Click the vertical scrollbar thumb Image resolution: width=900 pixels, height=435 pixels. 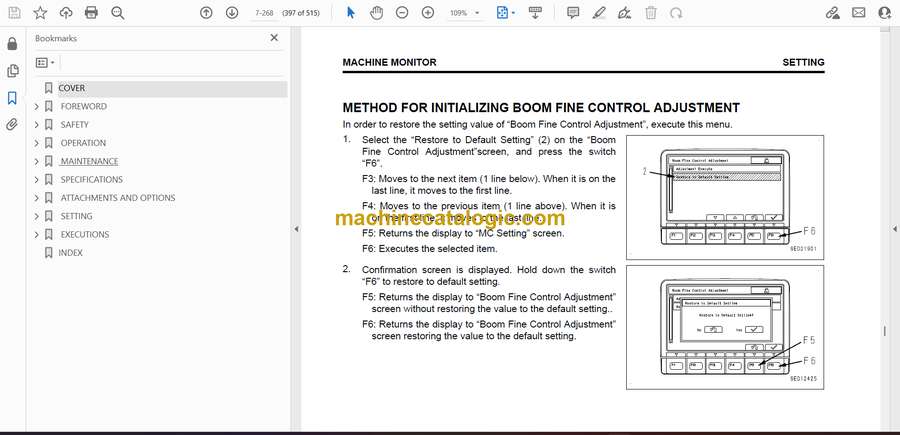tap(885, 331)
